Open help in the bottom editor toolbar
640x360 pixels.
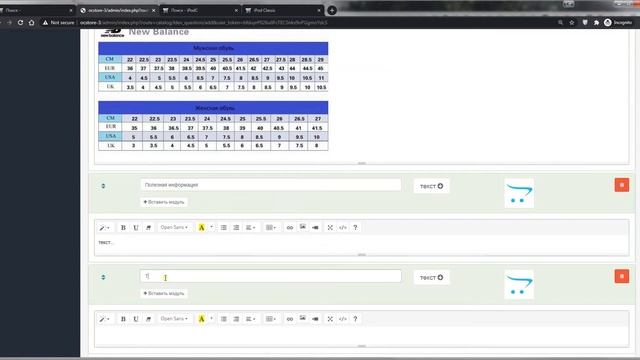click(x=355, y=319)
